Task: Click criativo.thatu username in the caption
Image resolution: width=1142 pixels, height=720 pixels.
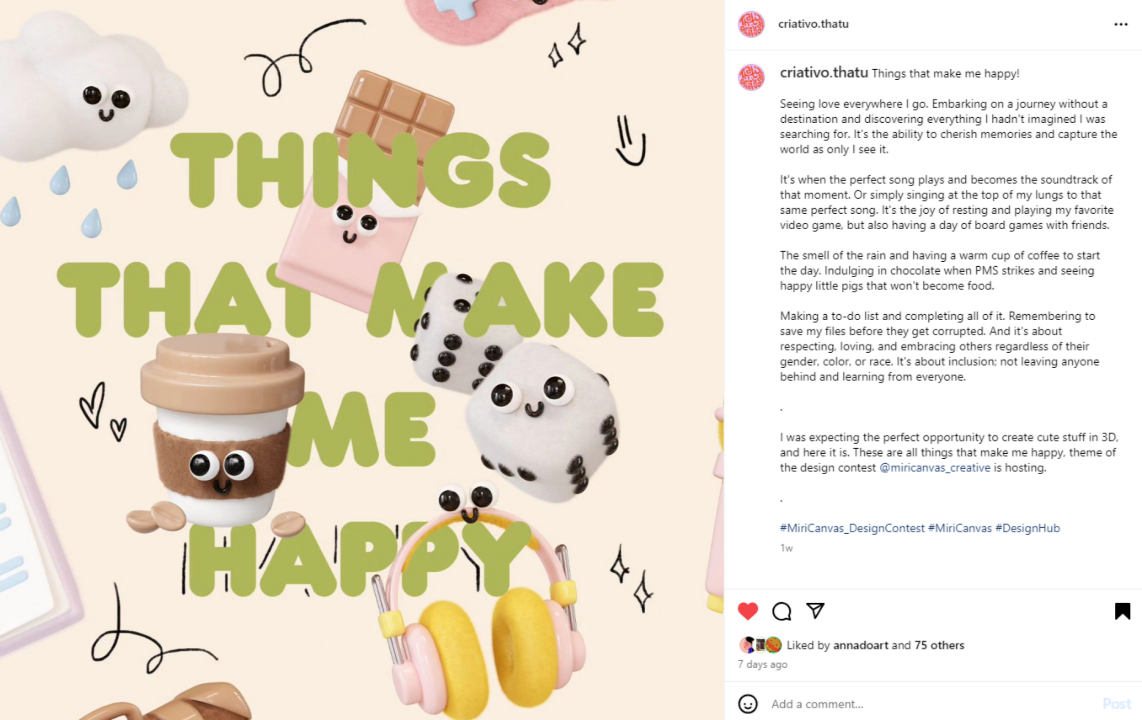Action: 824,73
